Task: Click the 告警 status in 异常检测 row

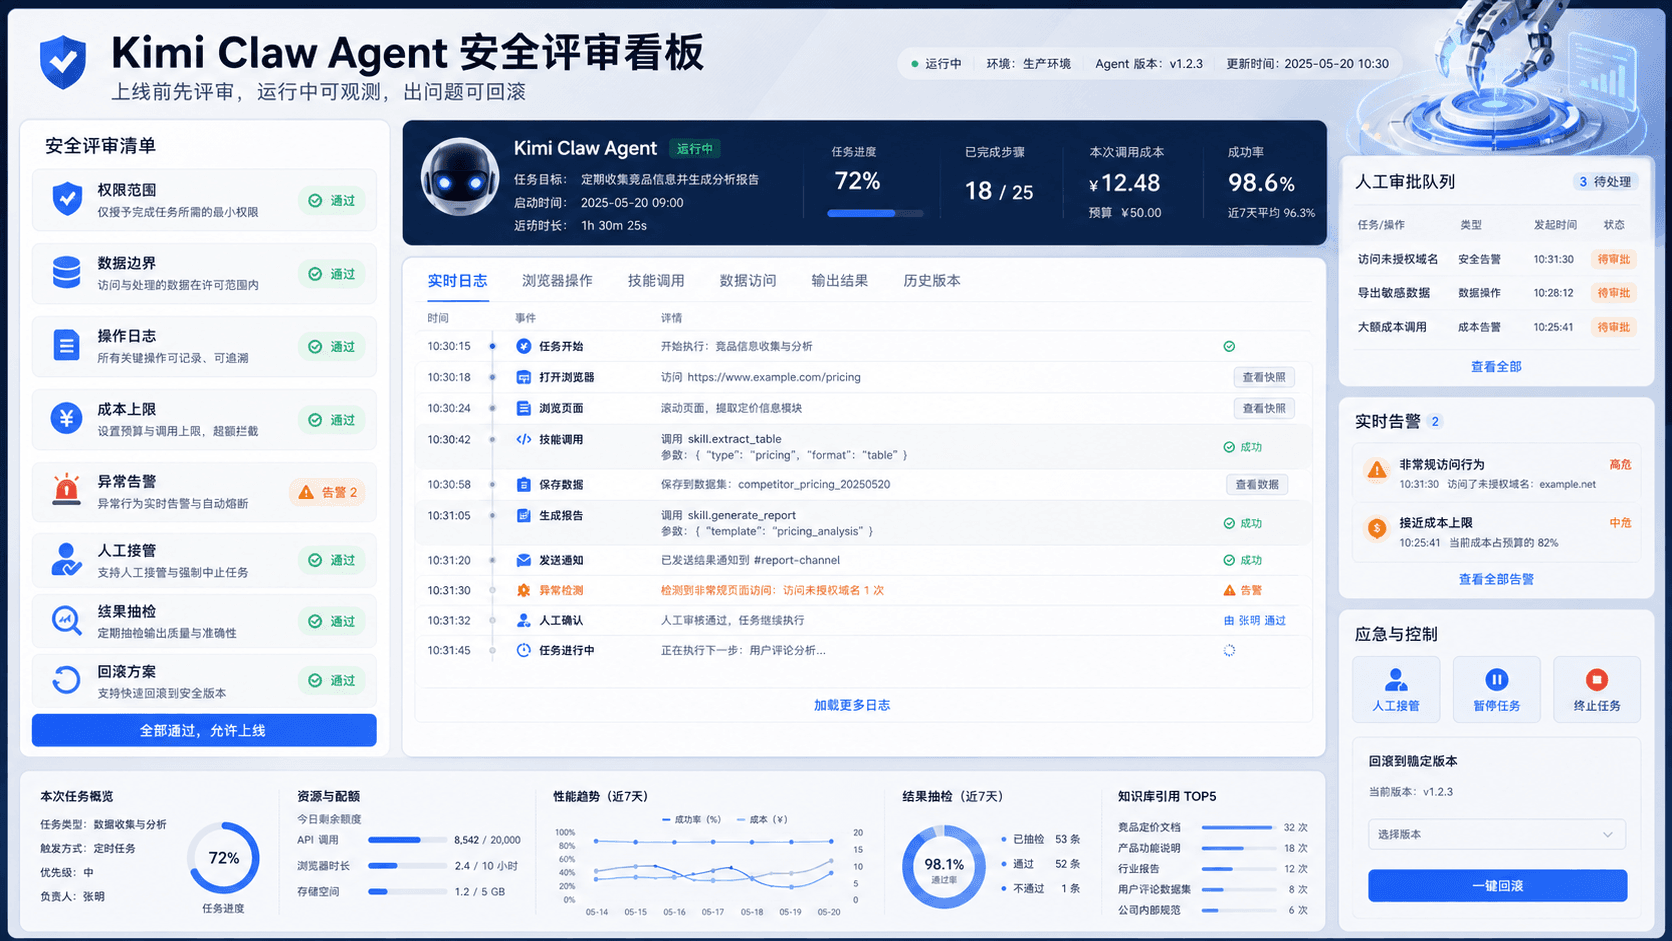Action: coord(1243,590)
